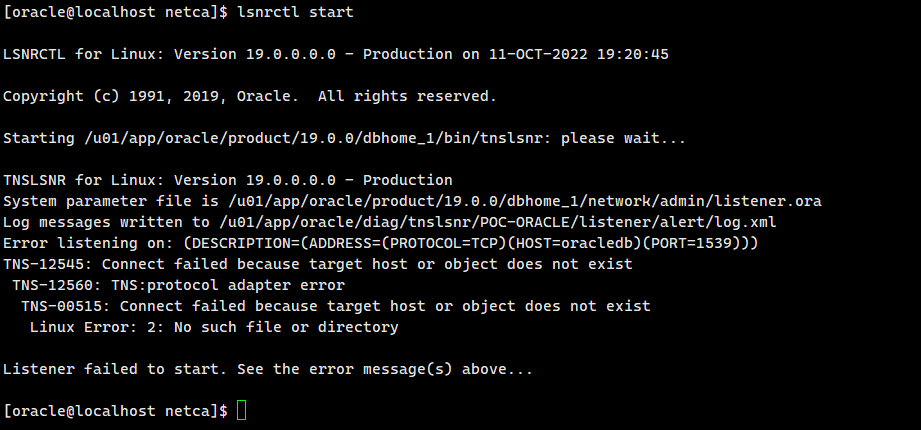This screenshot has width=921, height=430.
Task: Click the green terminal cursor block
Action: (241, 411)
